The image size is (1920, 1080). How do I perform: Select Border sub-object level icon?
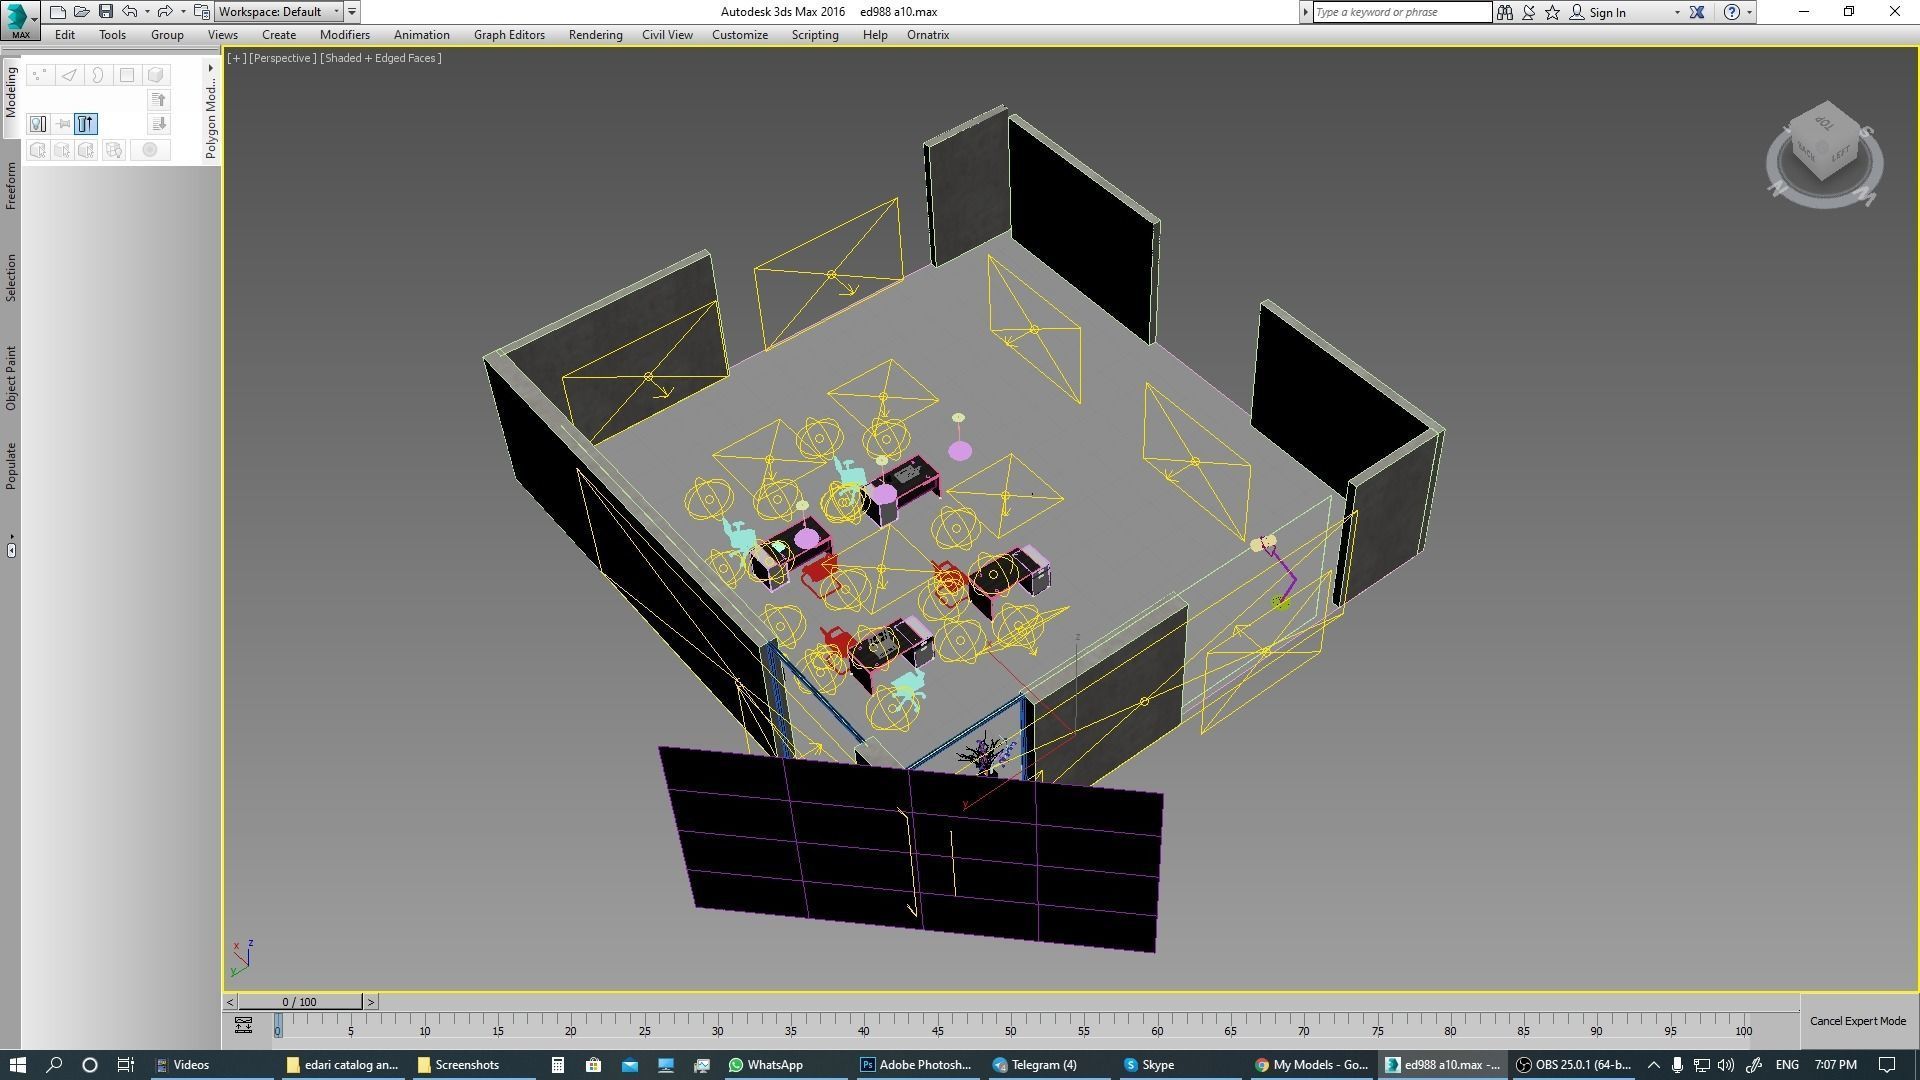pyautogui.click(x=97, y=75)
